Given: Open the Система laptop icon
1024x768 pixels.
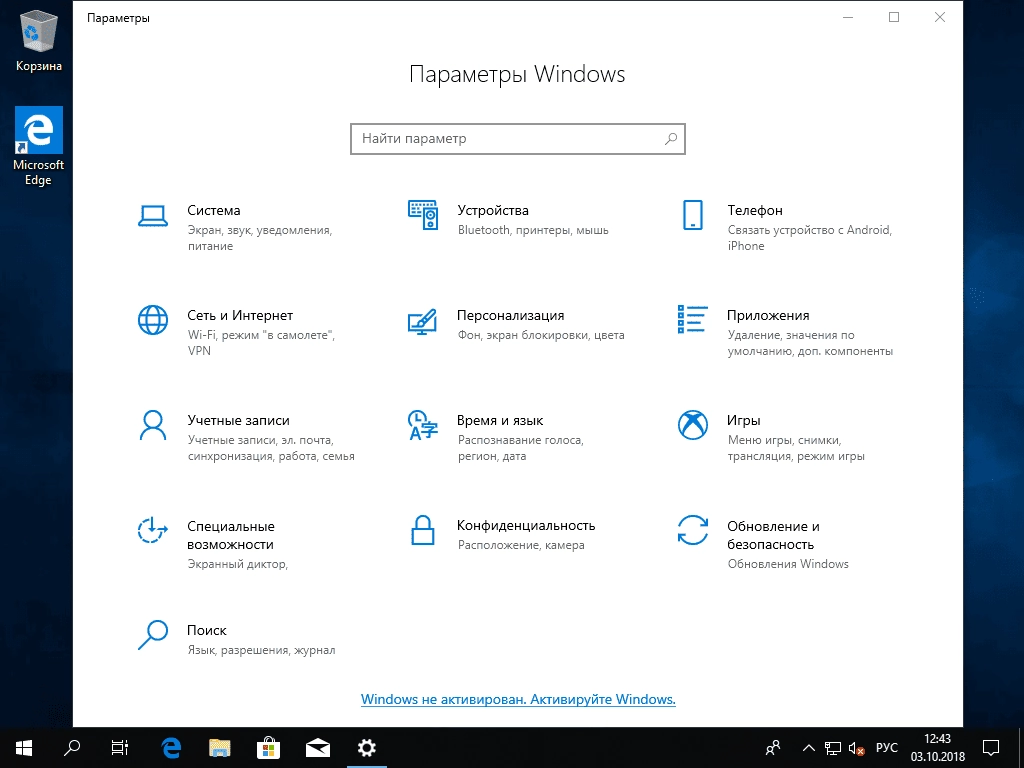Looking at the screenshot, I should tap(153, 216).
